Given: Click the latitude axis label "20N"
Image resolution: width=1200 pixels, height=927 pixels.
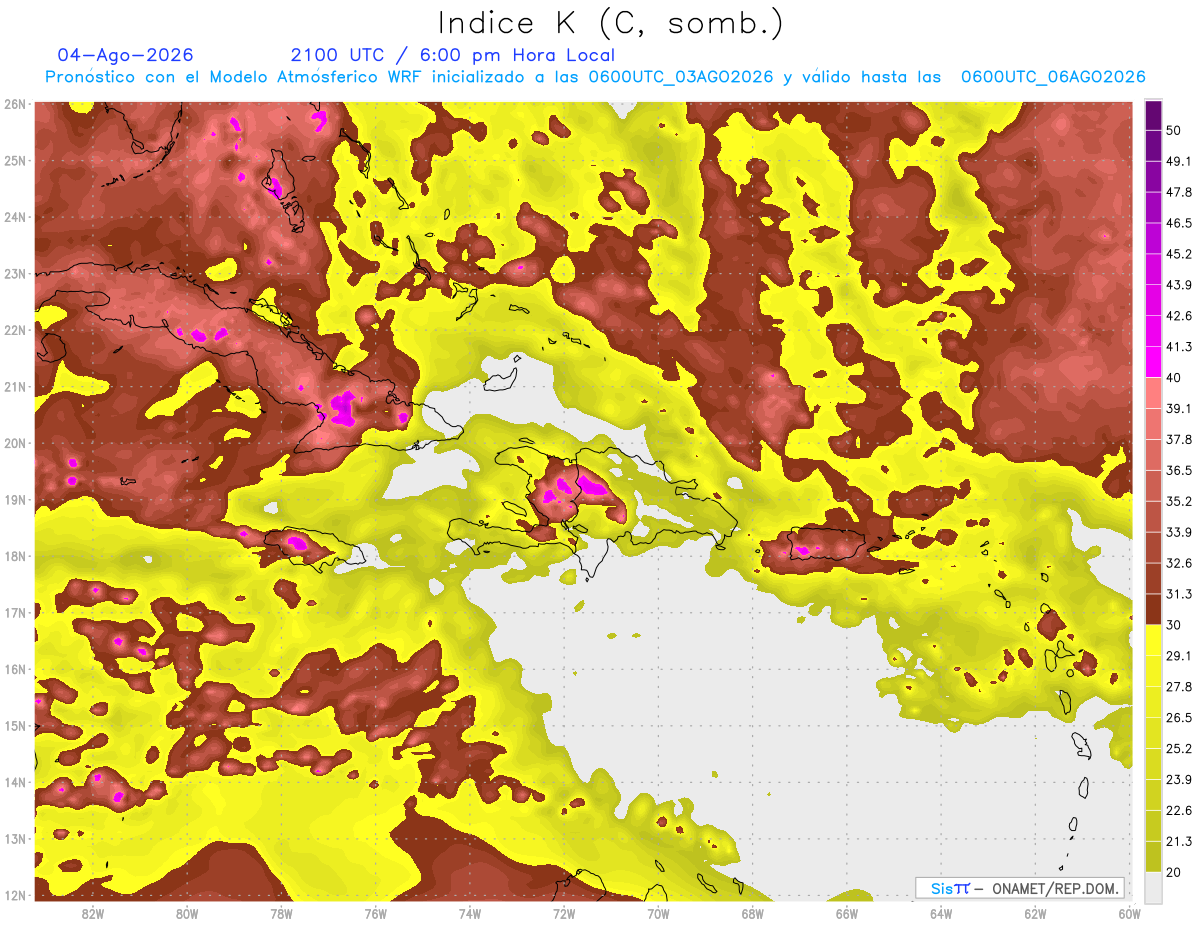Looking at the screenshot, I should [14, 443].
